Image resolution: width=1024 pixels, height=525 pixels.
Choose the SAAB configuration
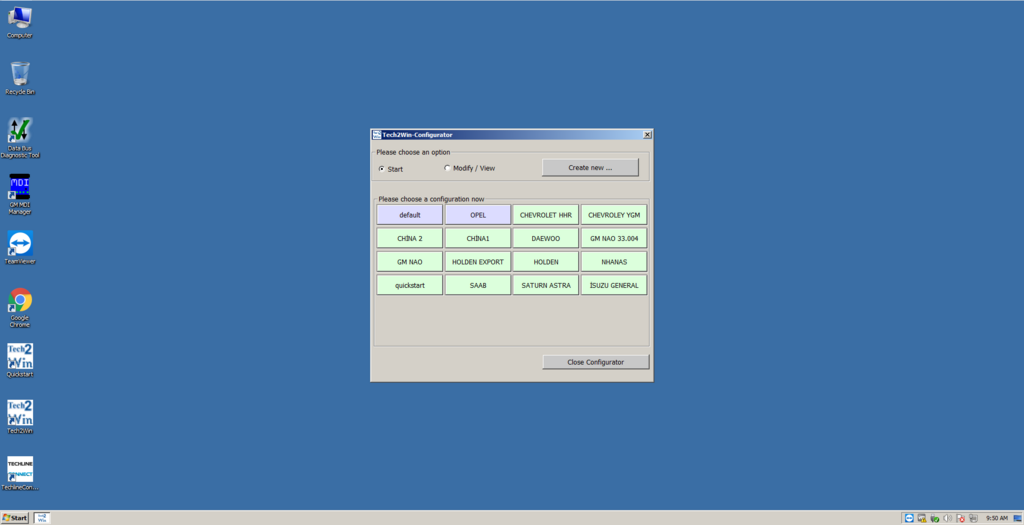(x=477, y=285)
